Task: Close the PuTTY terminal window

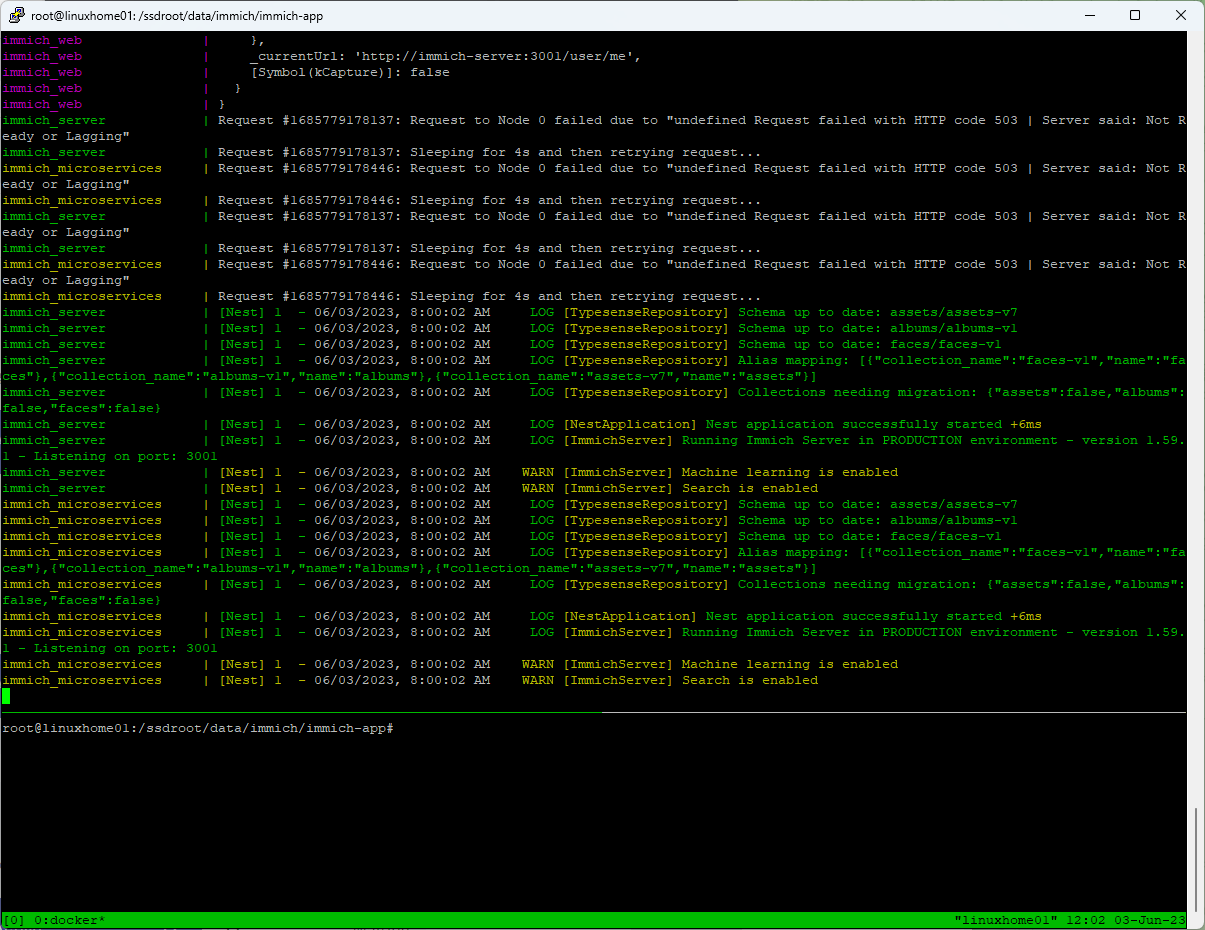Action: tap(1181, 15)
